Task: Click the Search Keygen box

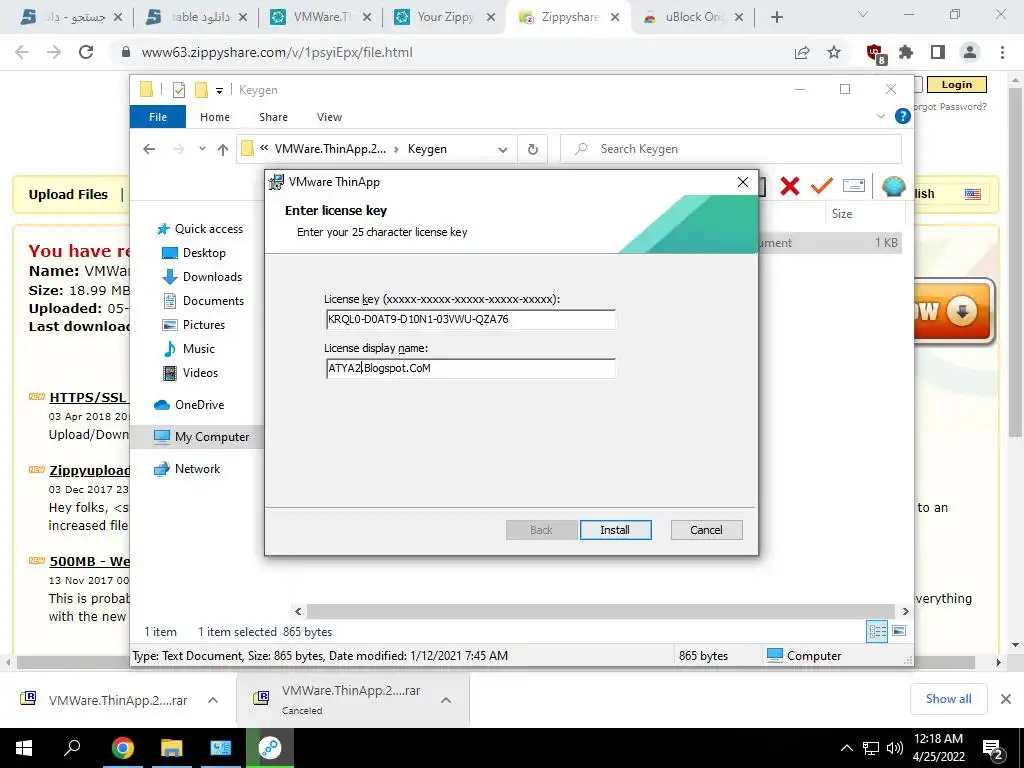Action: [x=731, y=149]
